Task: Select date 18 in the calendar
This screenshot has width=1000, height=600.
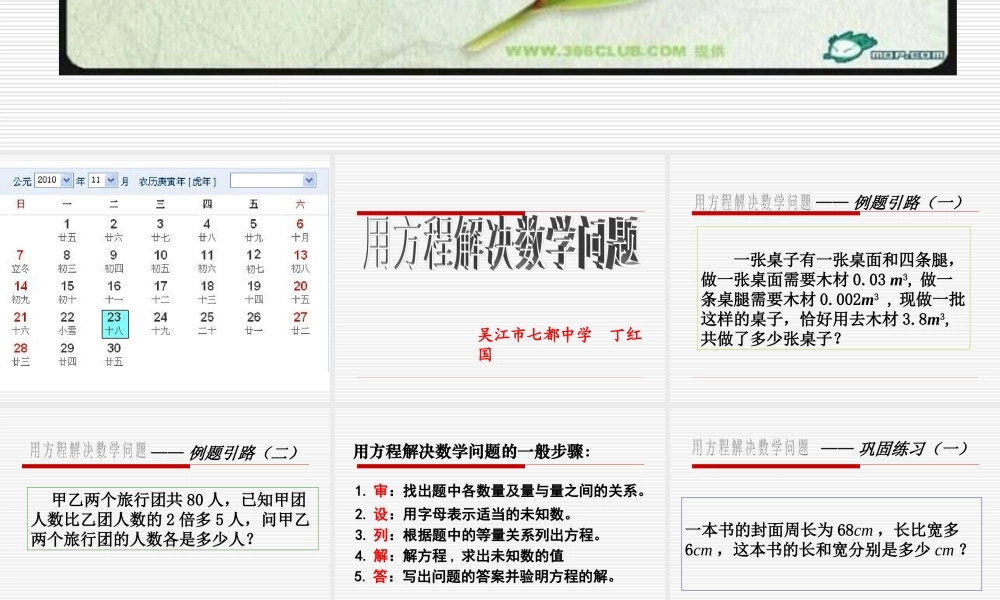Action: click(207, 292)
